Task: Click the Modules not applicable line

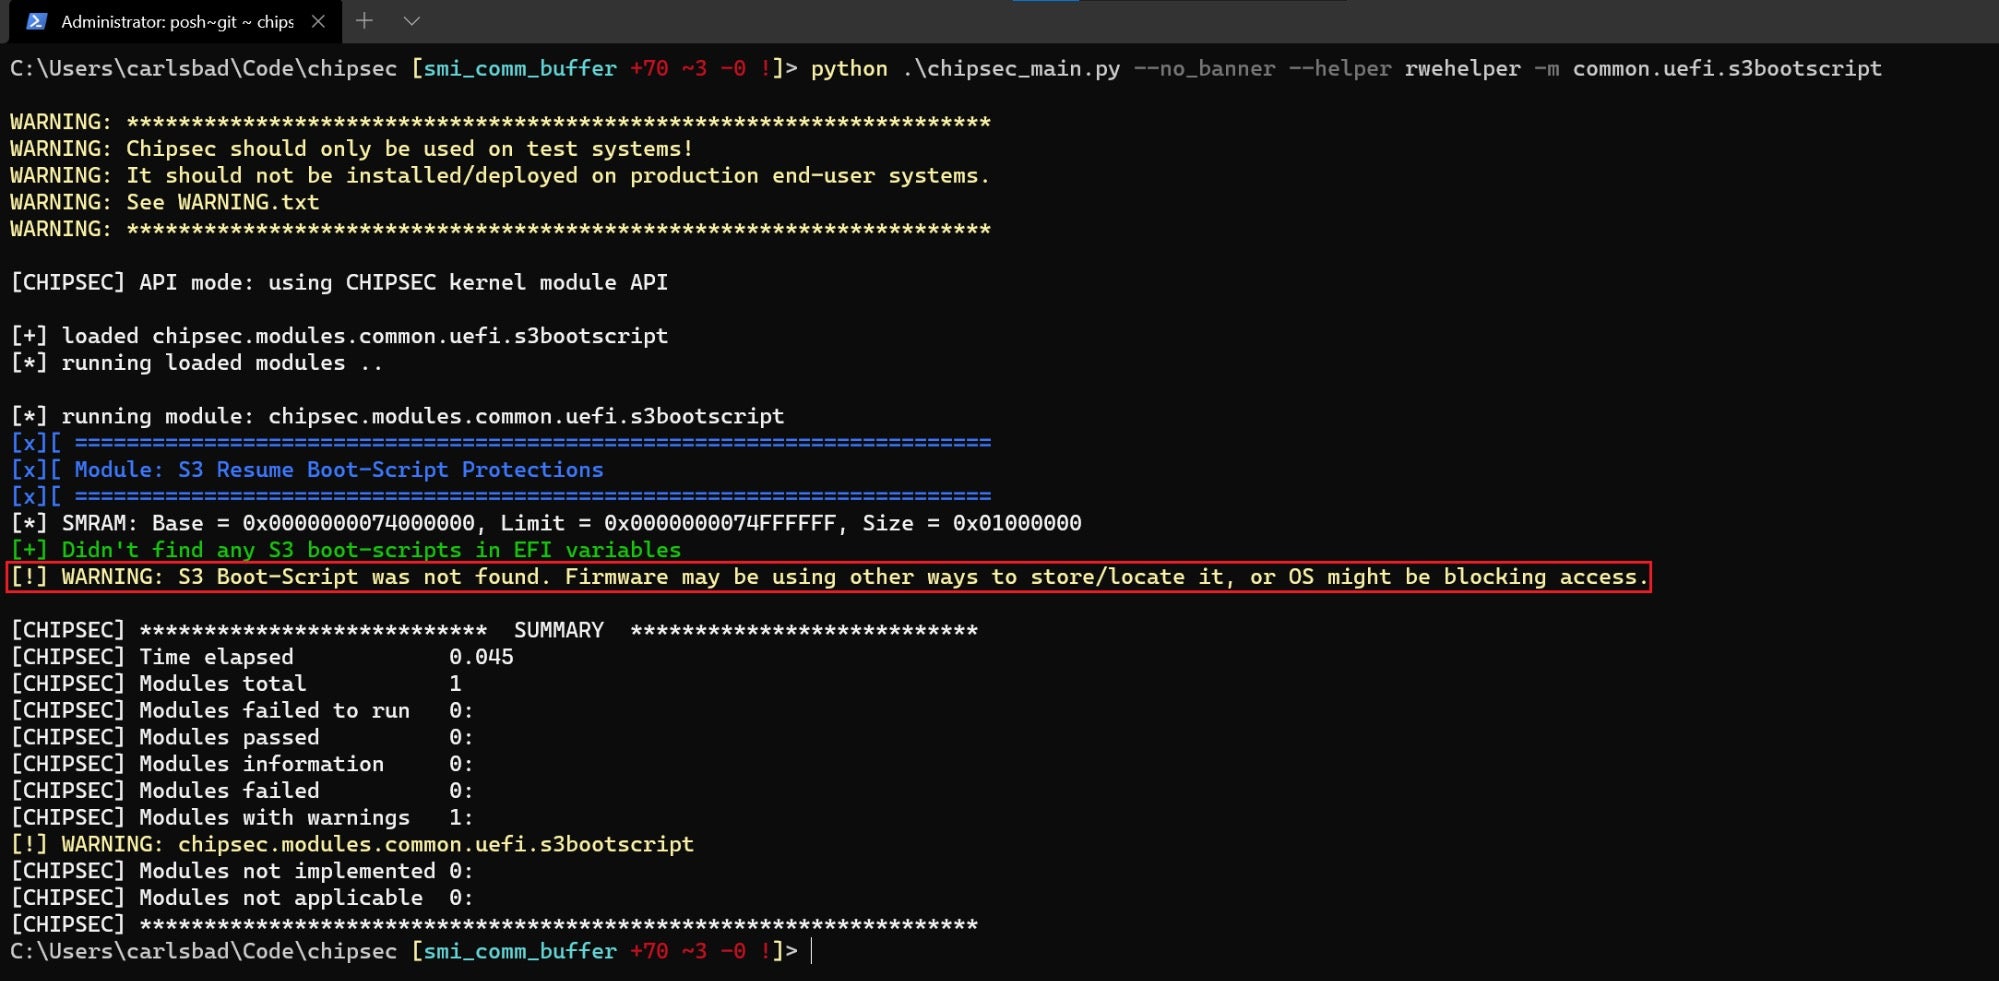Action: point(241,898)
